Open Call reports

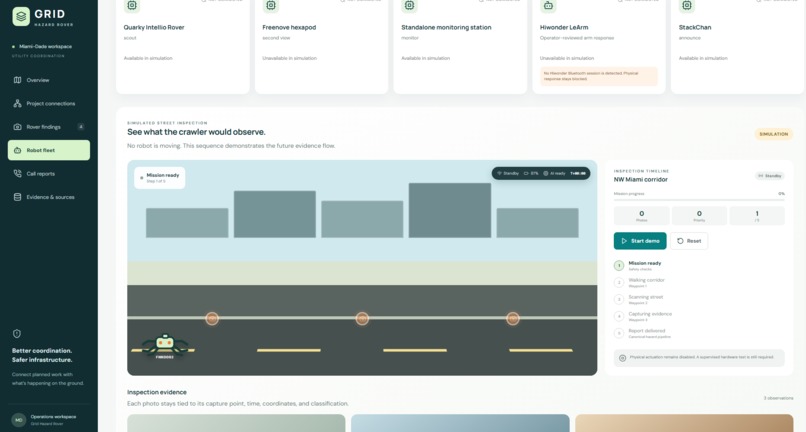click(x=49, y=173)
